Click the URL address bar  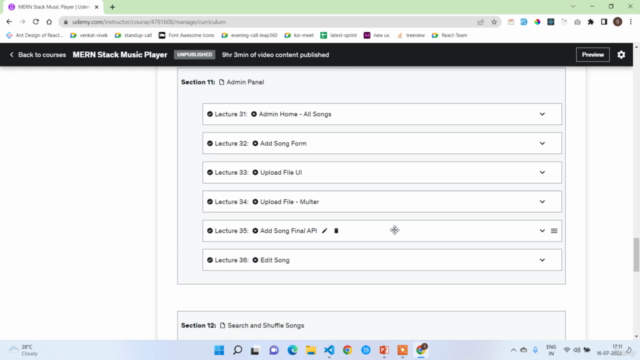(269, 22)
